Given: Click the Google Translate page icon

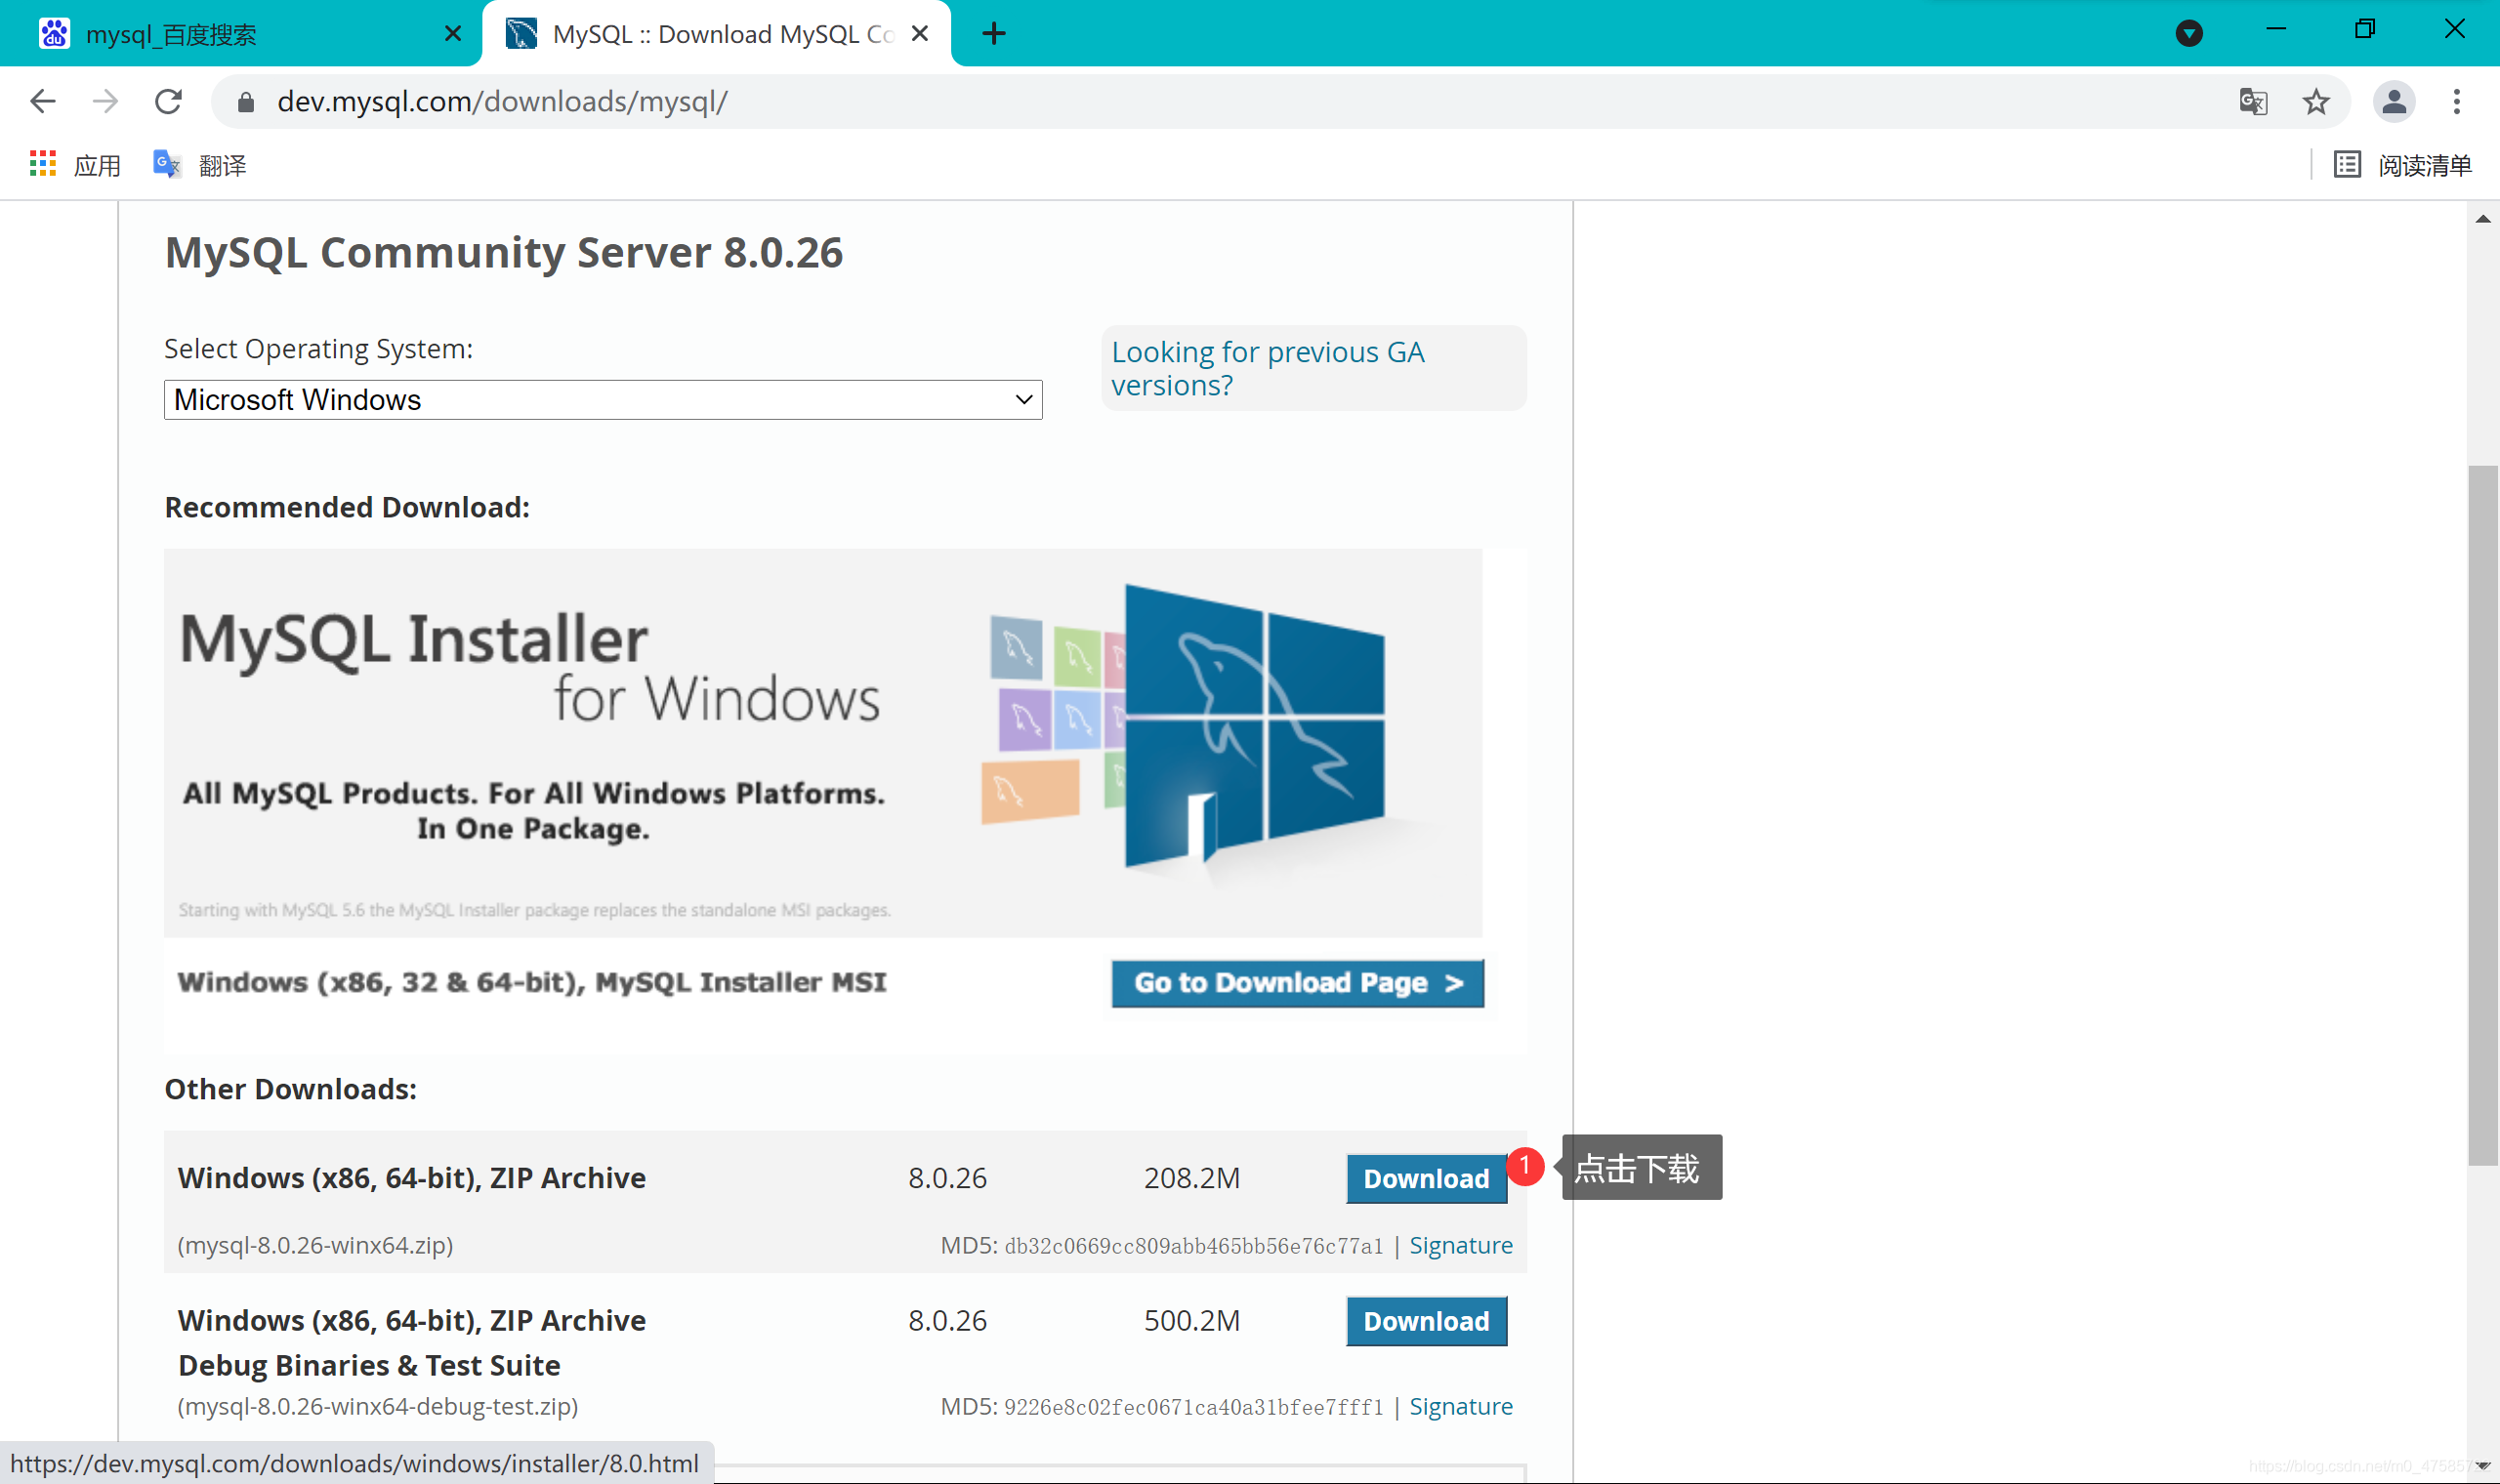Looking at the screenshot, I should tap(2255, 101).
